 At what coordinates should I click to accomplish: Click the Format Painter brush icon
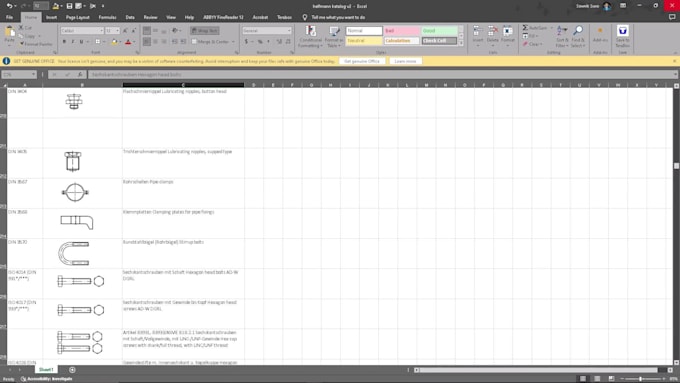pyautogui.click(x=21, y=44)
